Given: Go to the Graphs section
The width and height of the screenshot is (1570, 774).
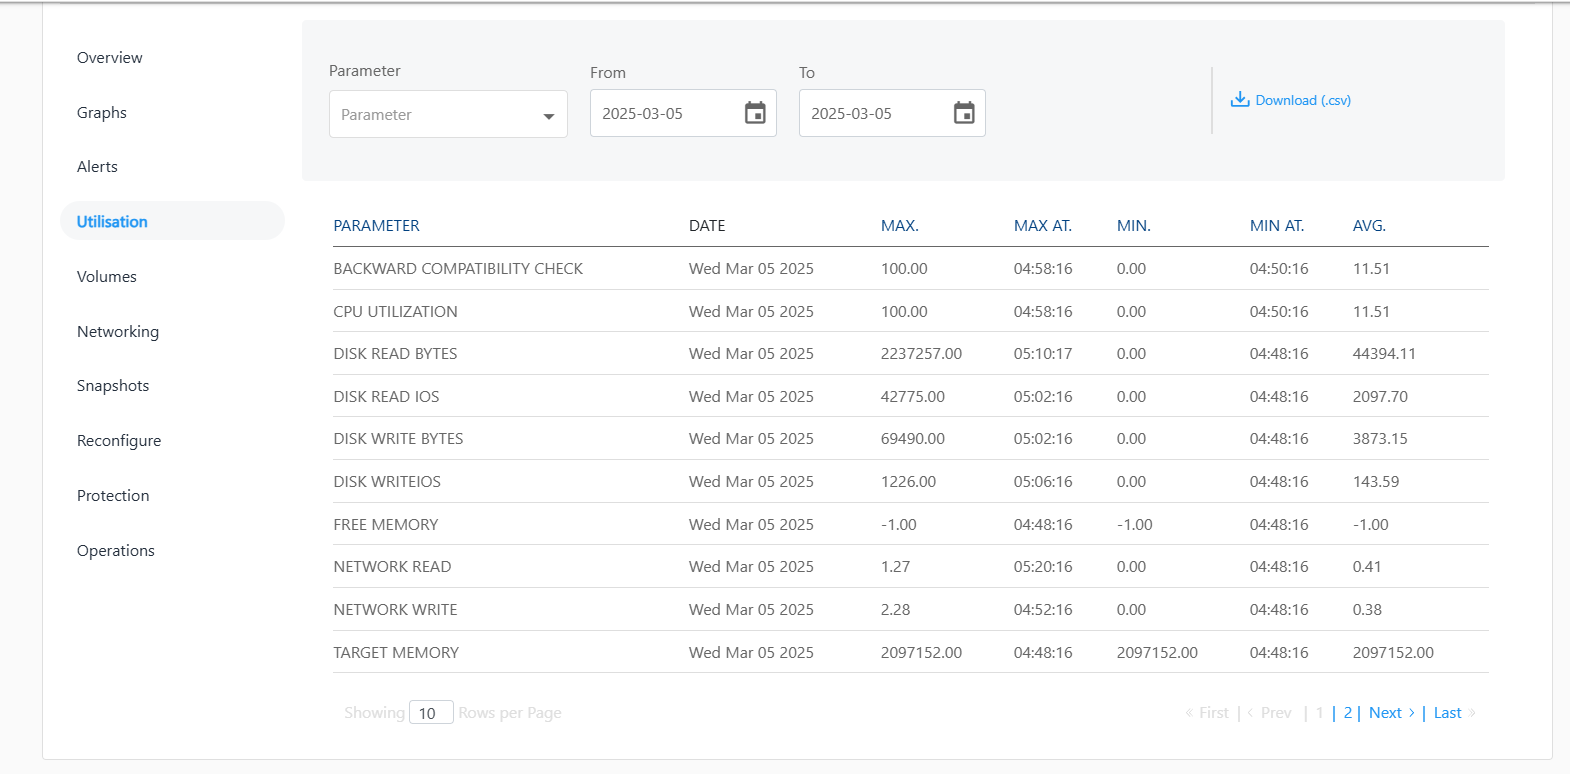Looking at the screenshot, I should [102, 113].
